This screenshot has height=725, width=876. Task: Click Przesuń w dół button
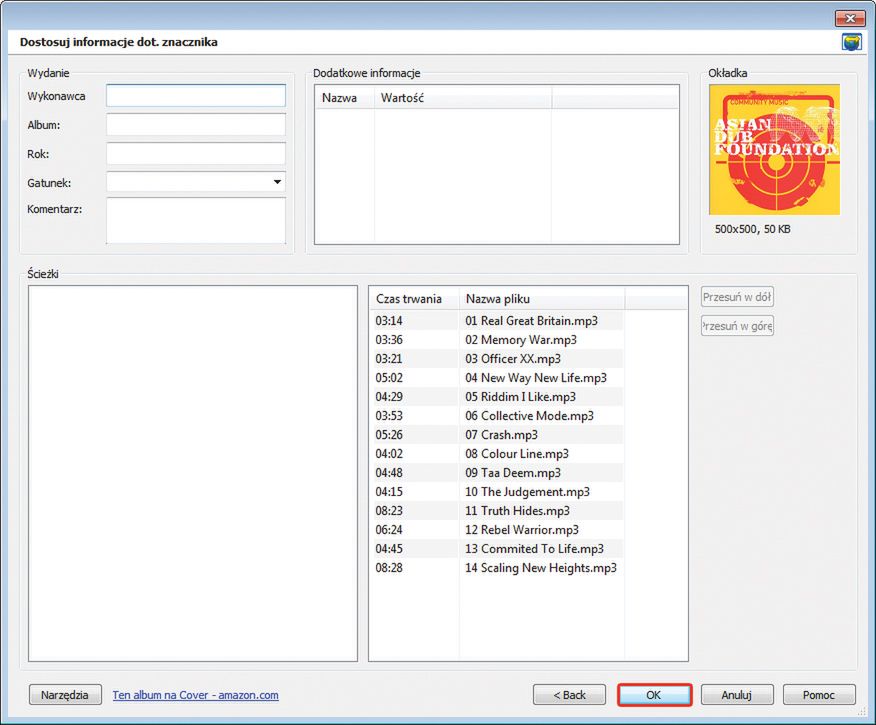point(737,297)
